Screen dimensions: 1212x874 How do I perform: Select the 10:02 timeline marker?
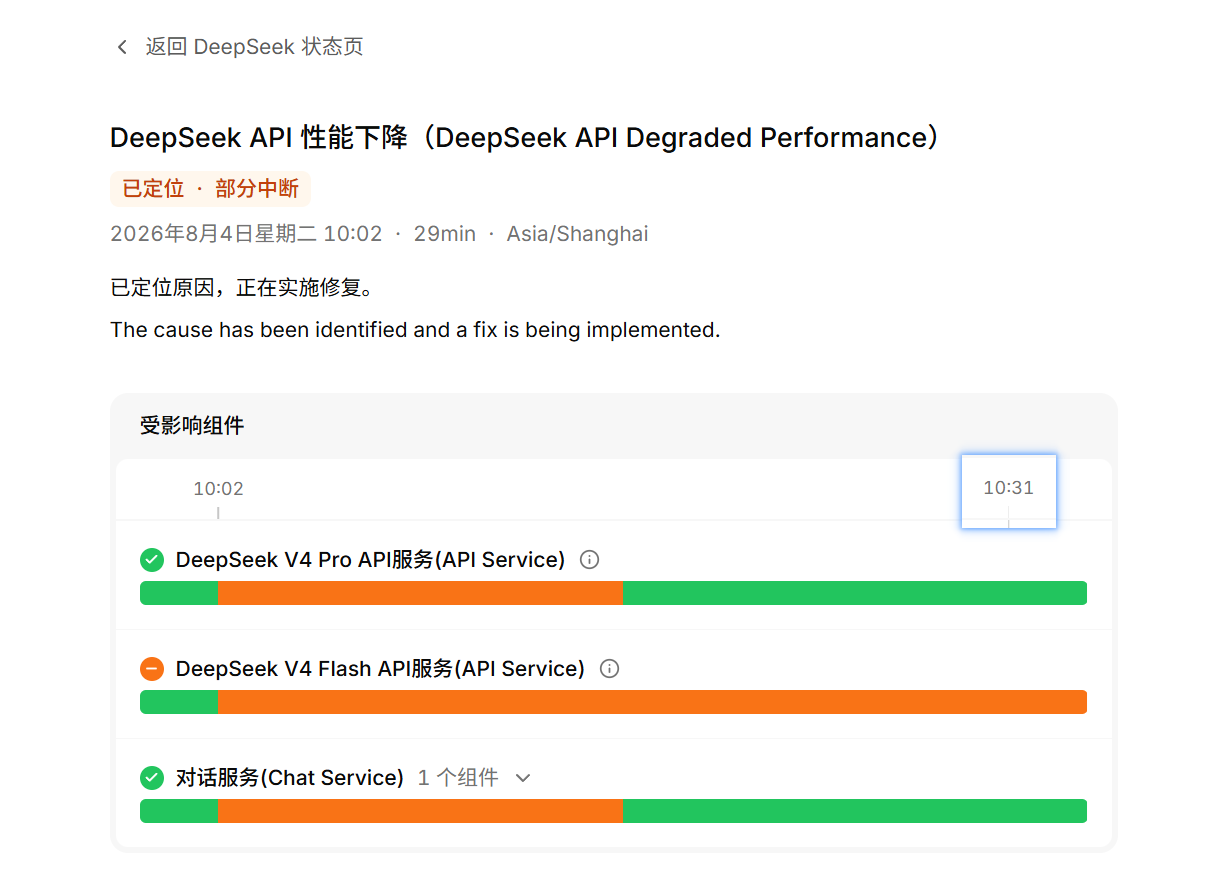[218, 489]
